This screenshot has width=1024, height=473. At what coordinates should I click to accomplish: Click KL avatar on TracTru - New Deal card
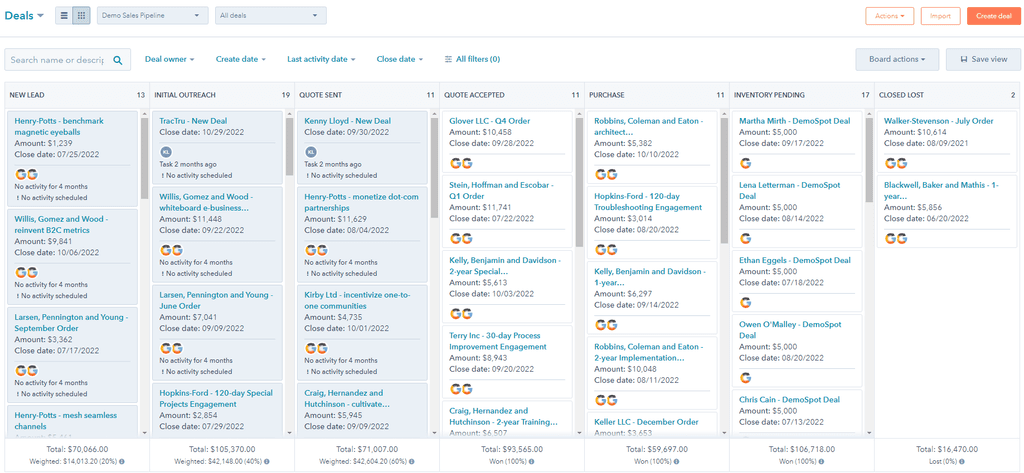[x=165, y=152]
